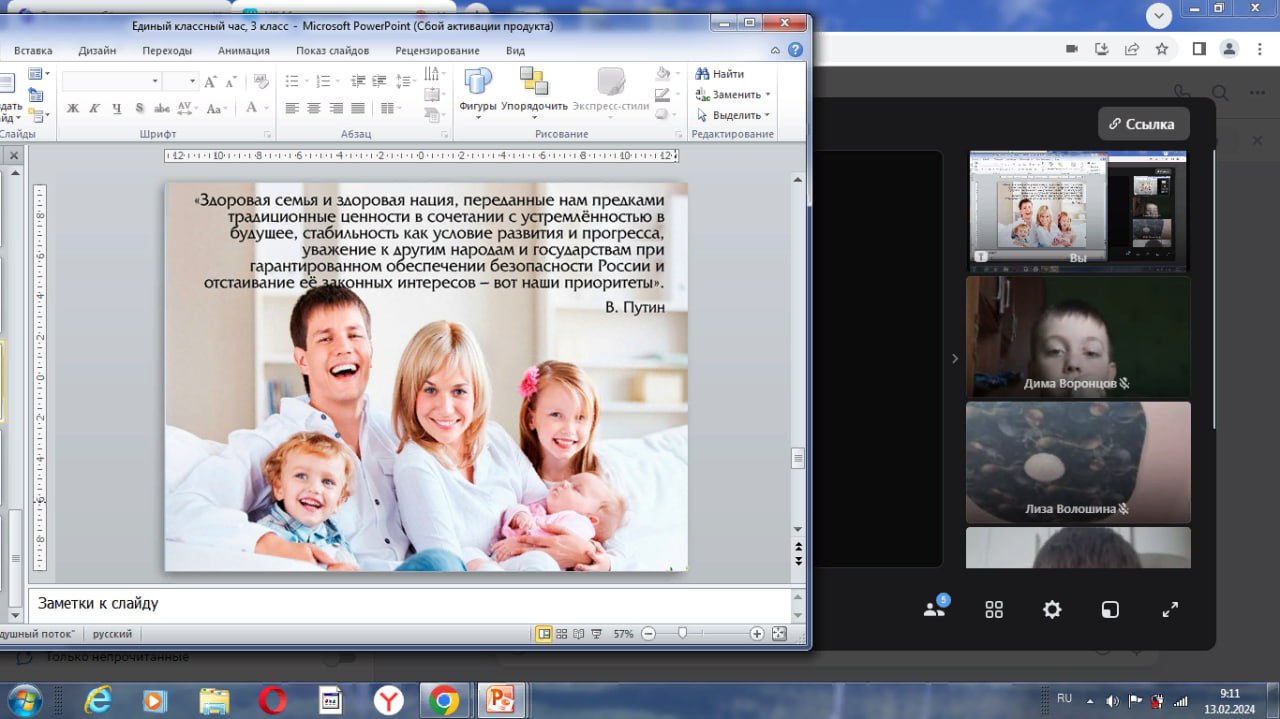Click the Найти find button

pos(721,74)
